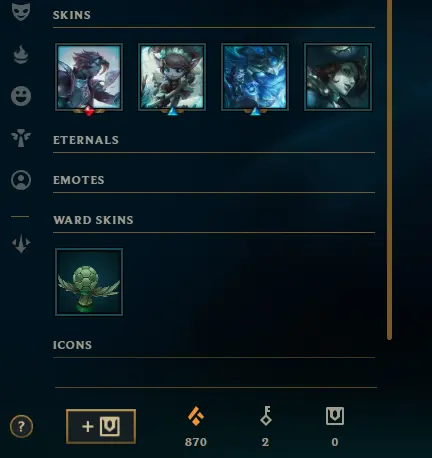432x458 pixels.
Task: Jump to the Emotes section header
Action: pyautogui.click(x=79, y=180)
